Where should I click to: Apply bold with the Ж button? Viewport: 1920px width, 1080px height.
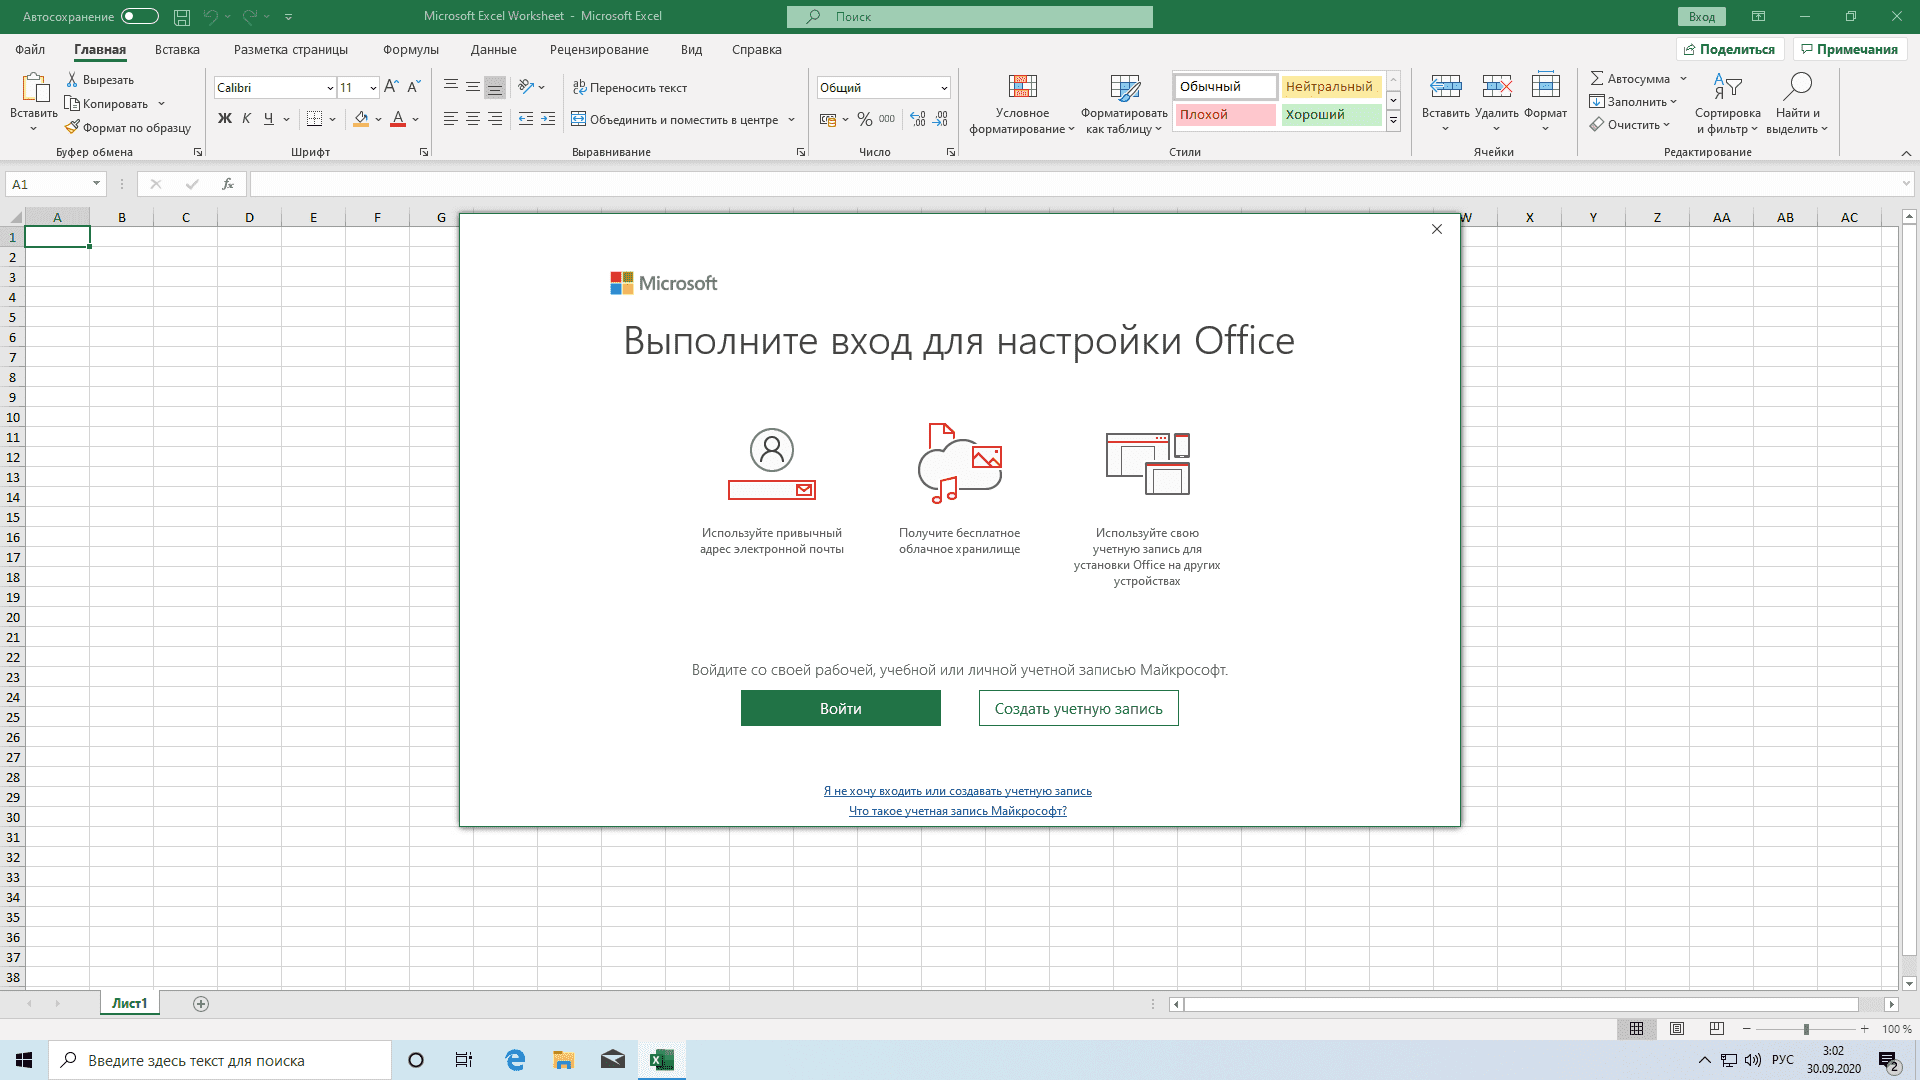click(x=225, y=119)
